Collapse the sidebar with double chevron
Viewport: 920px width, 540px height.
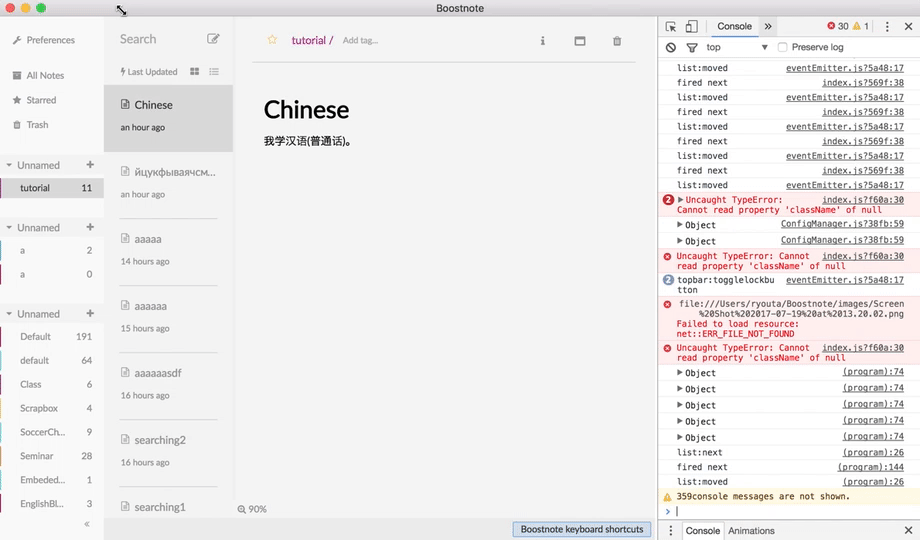pyautogui.click(x=87, y=524)
